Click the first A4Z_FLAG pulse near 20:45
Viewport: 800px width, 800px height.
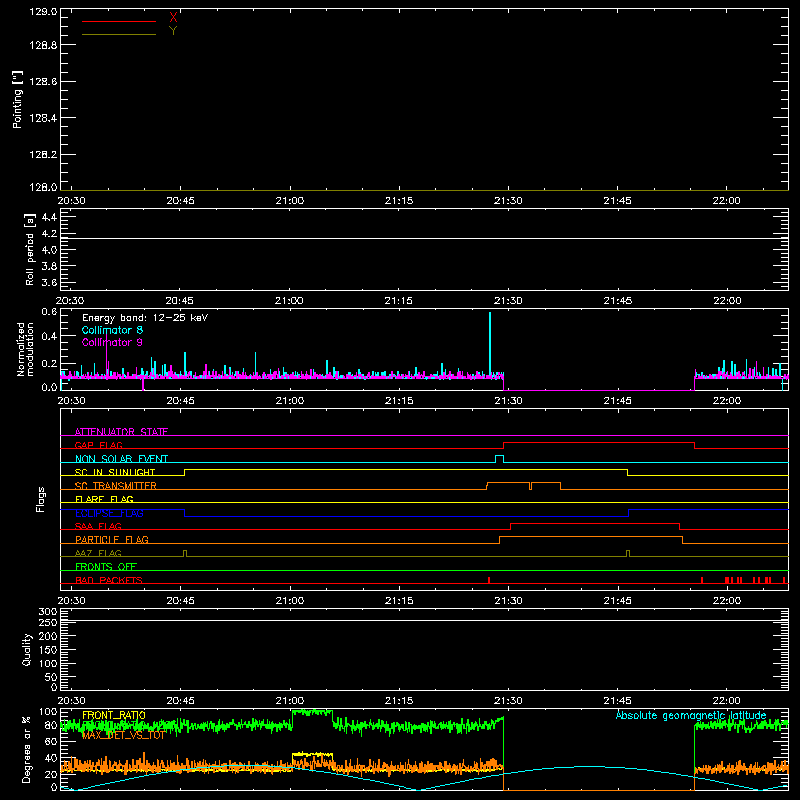185,553
